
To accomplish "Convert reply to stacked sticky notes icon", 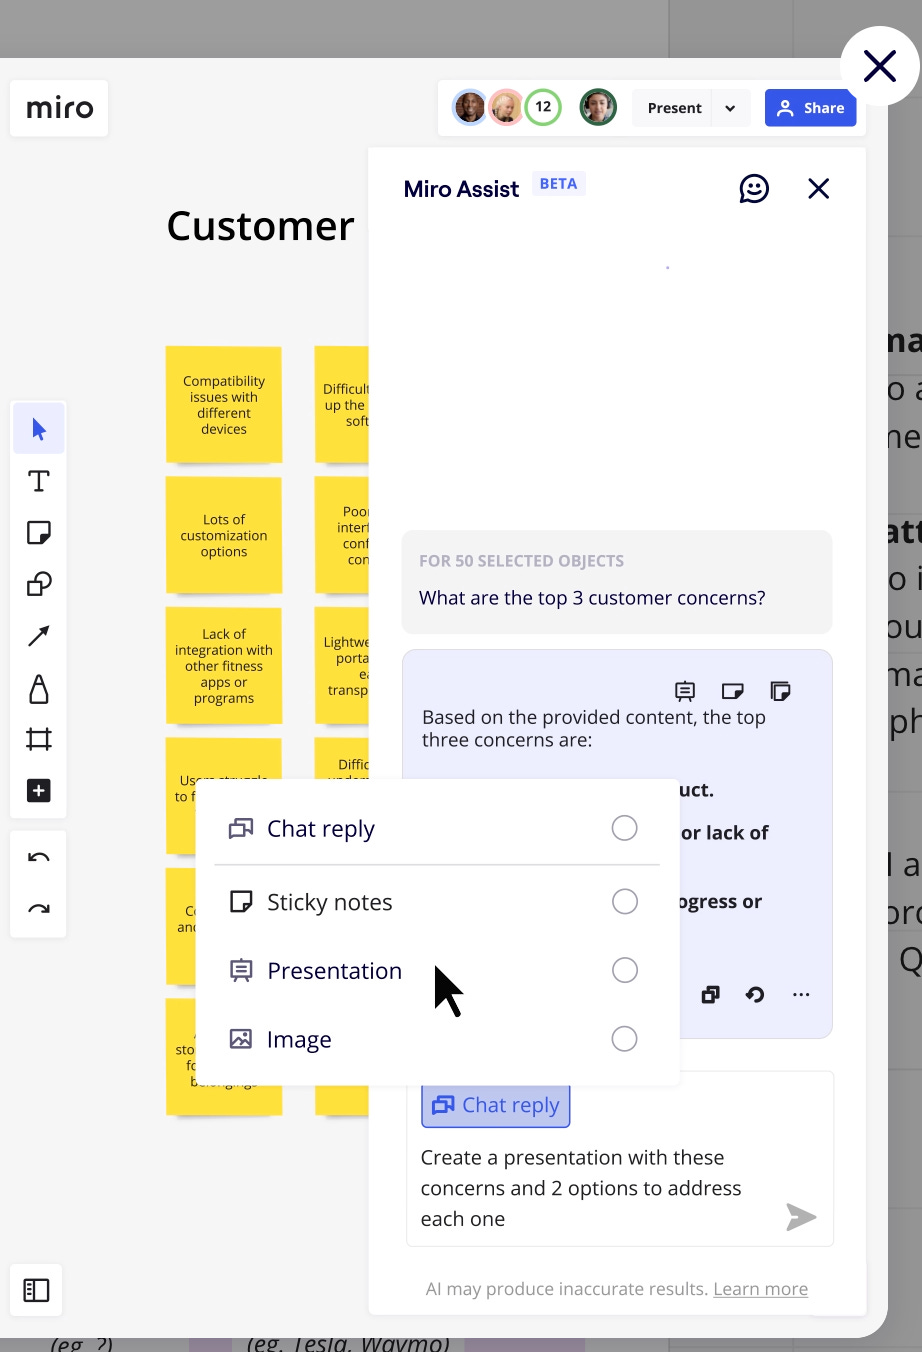I will coord(781,690).
